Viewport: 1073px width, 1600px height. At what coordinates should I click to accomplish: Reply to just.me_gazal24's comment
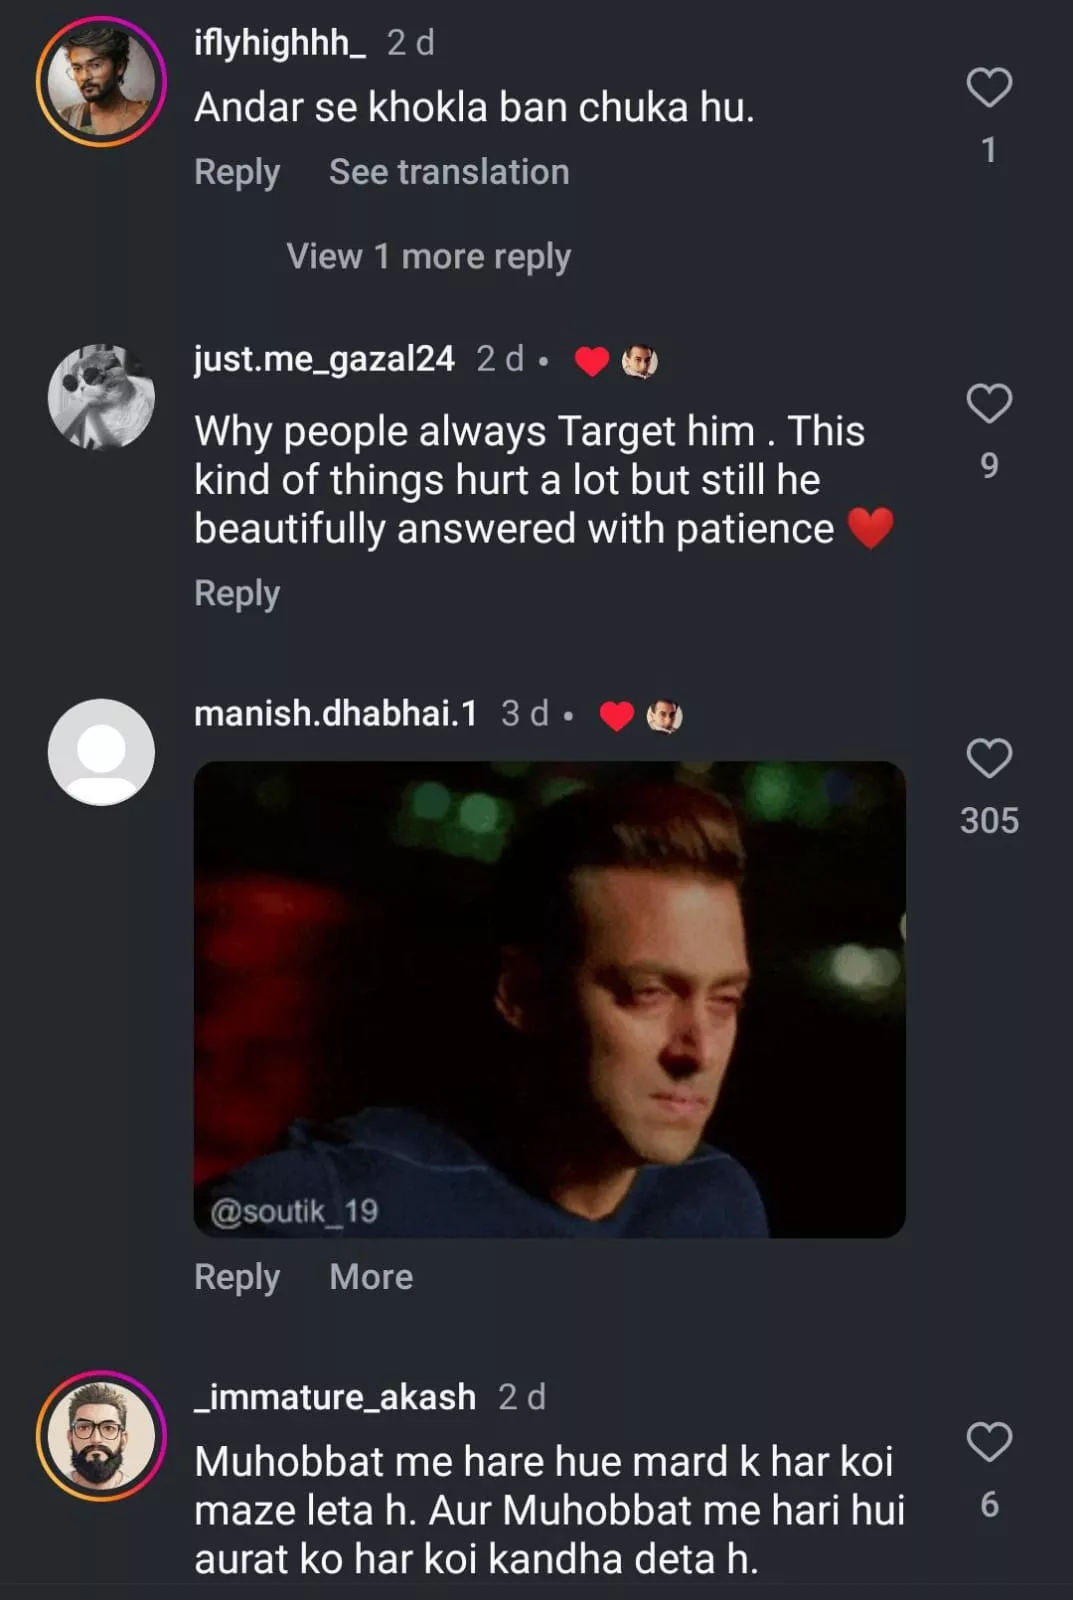coord(237,593)
